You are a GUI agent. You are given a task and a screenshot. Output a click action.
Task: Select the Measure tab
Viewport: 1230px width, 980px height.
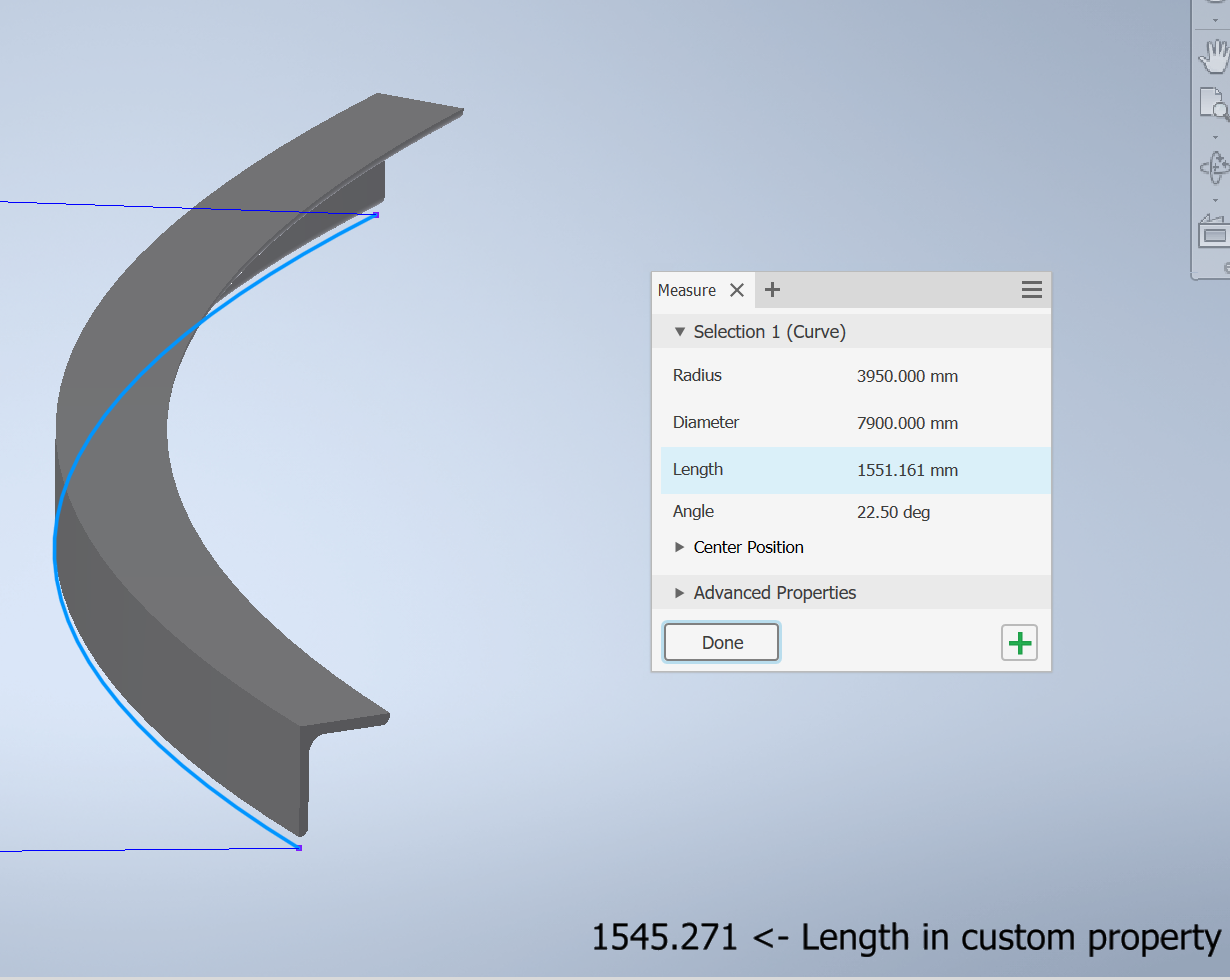click(687, 289)
